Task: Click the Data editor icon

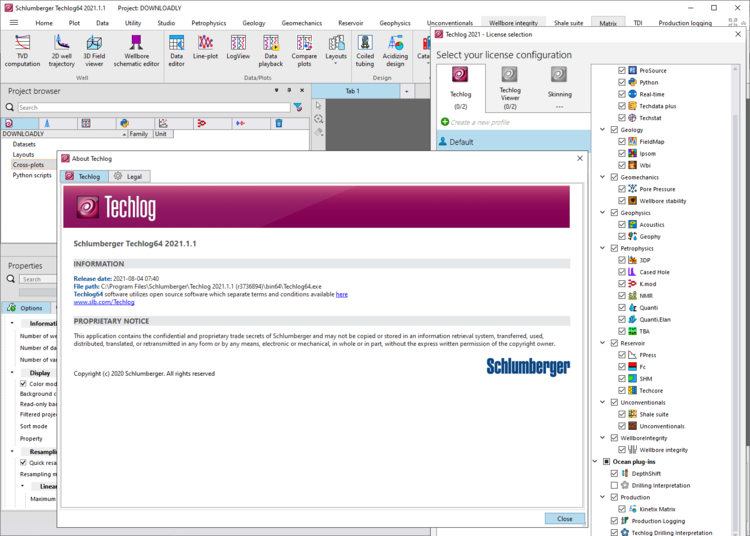Action: point(176,49)
